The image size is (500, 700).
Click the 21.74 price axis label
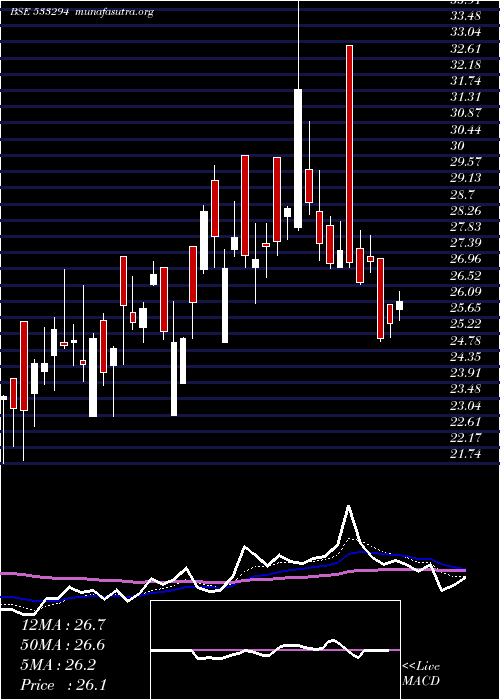pos(466,454)
